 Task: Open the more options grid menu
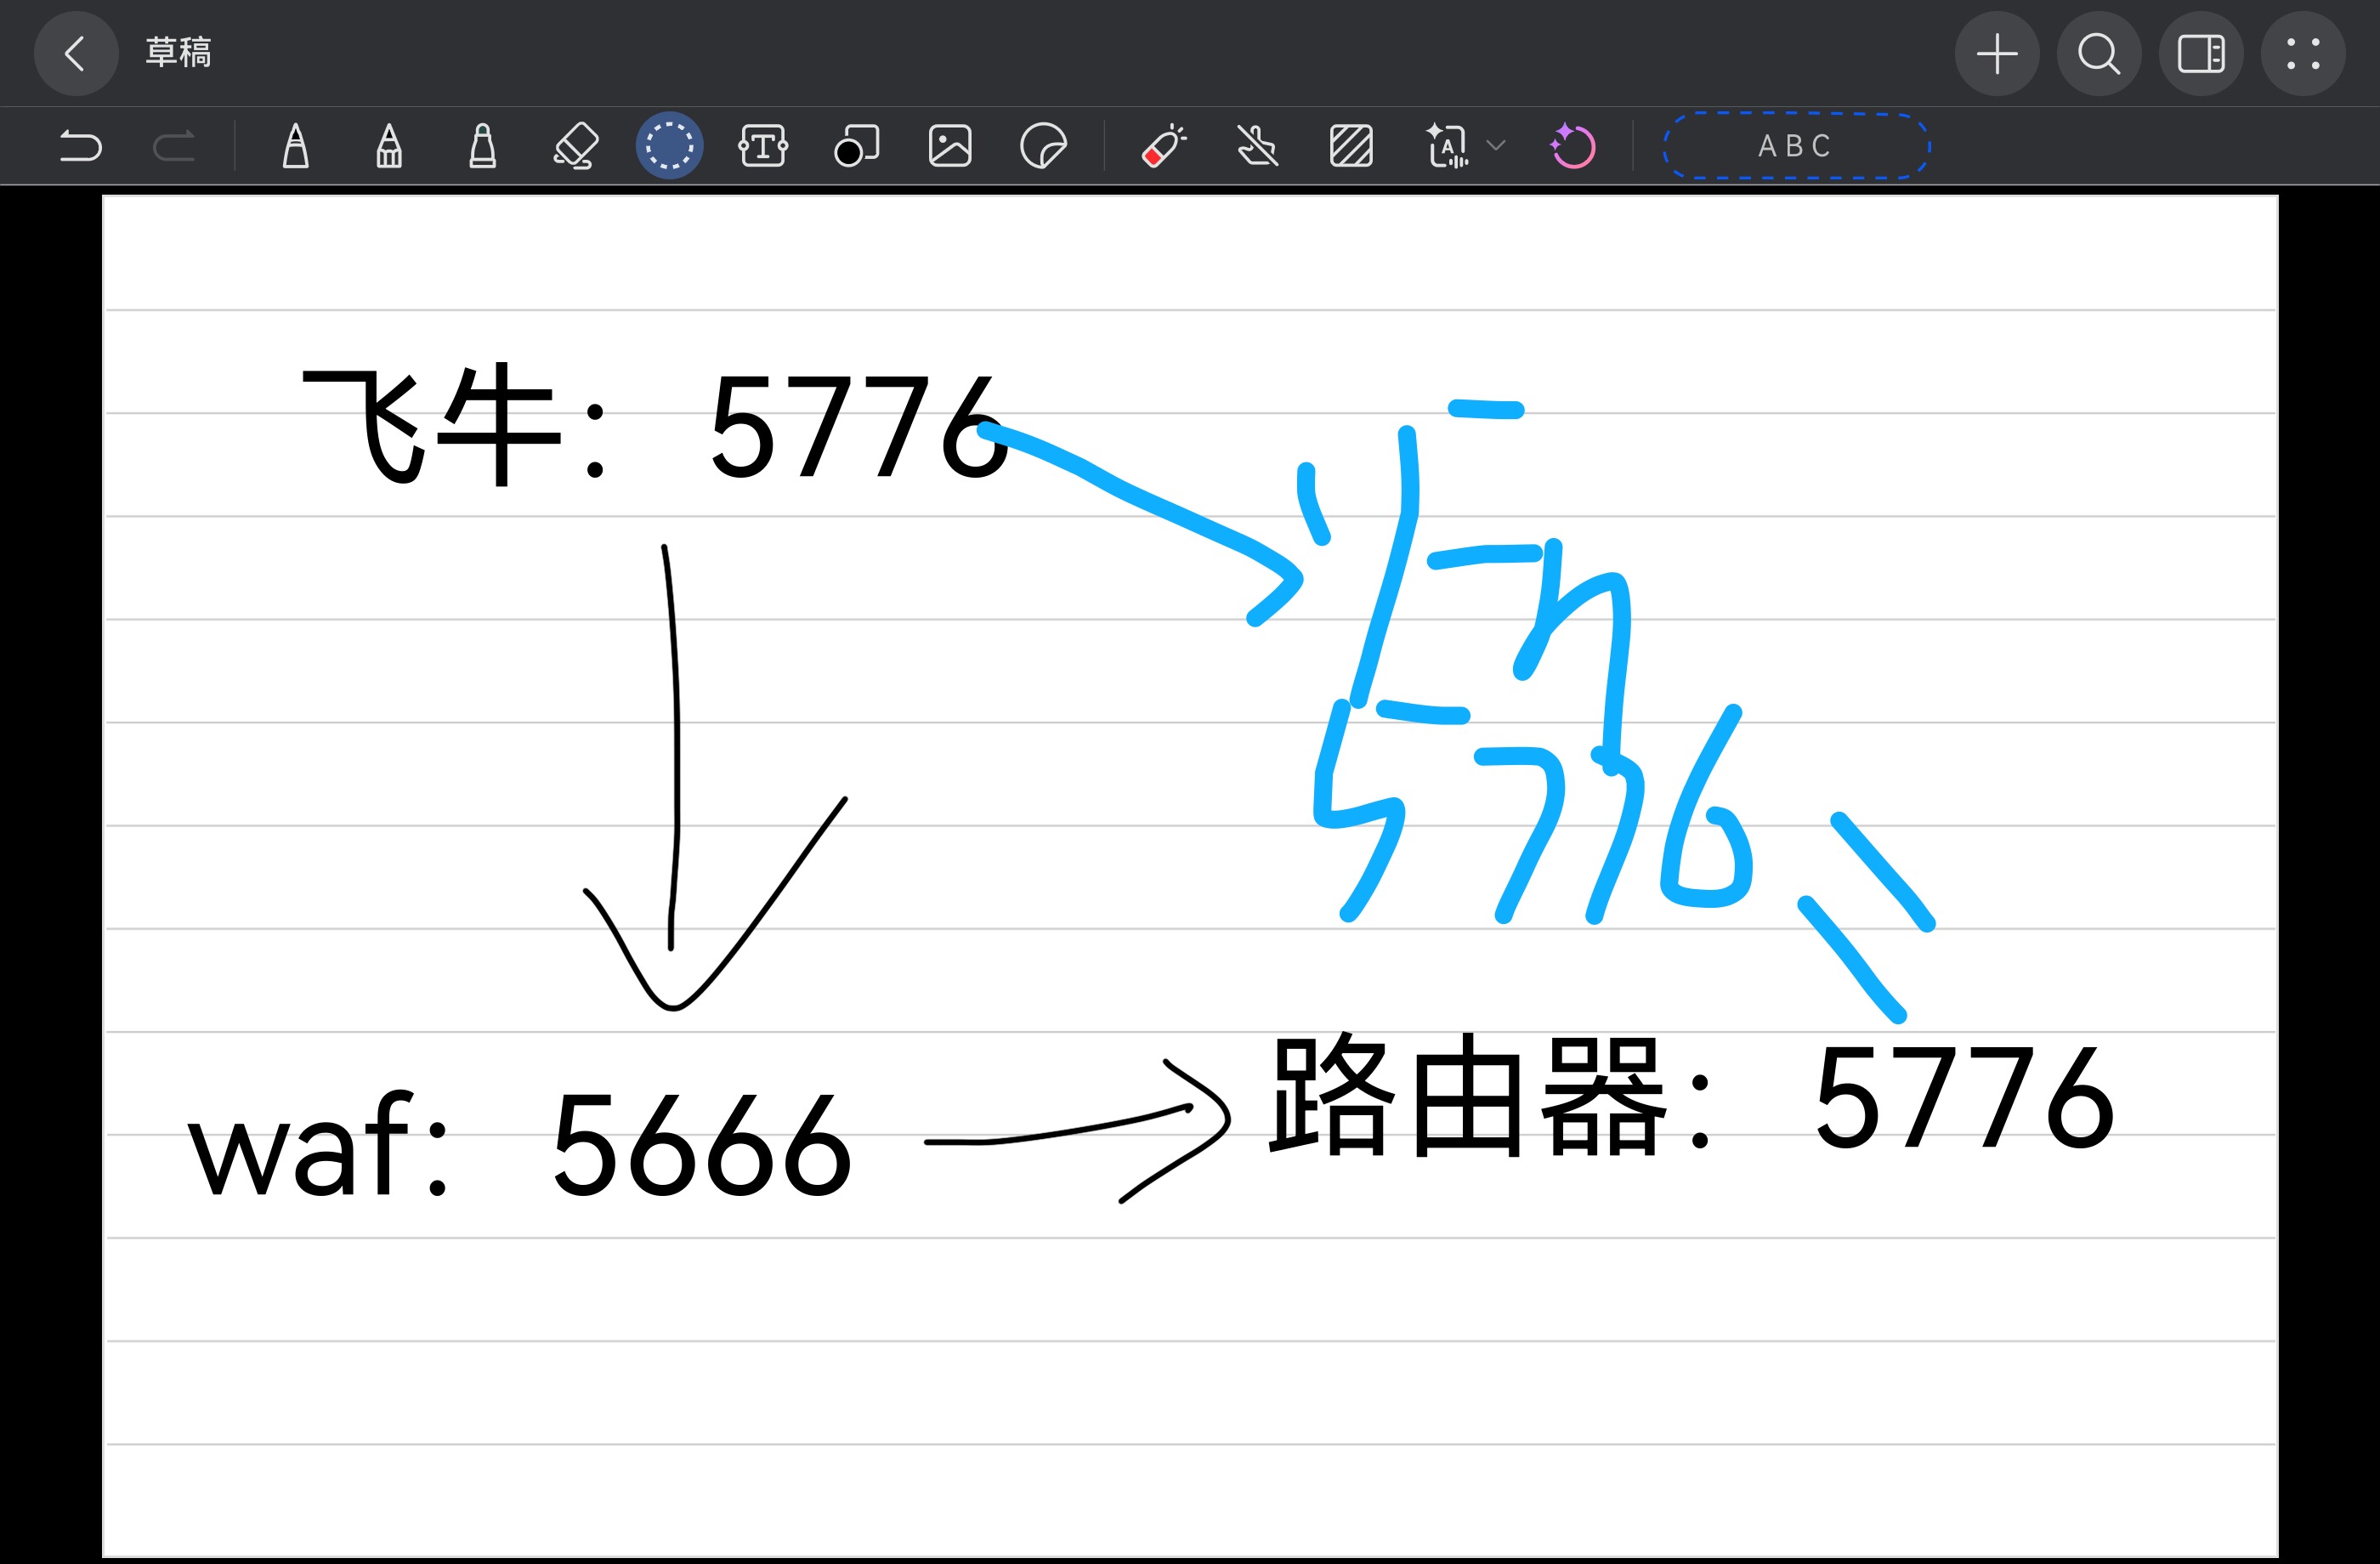click(2303, 53)
